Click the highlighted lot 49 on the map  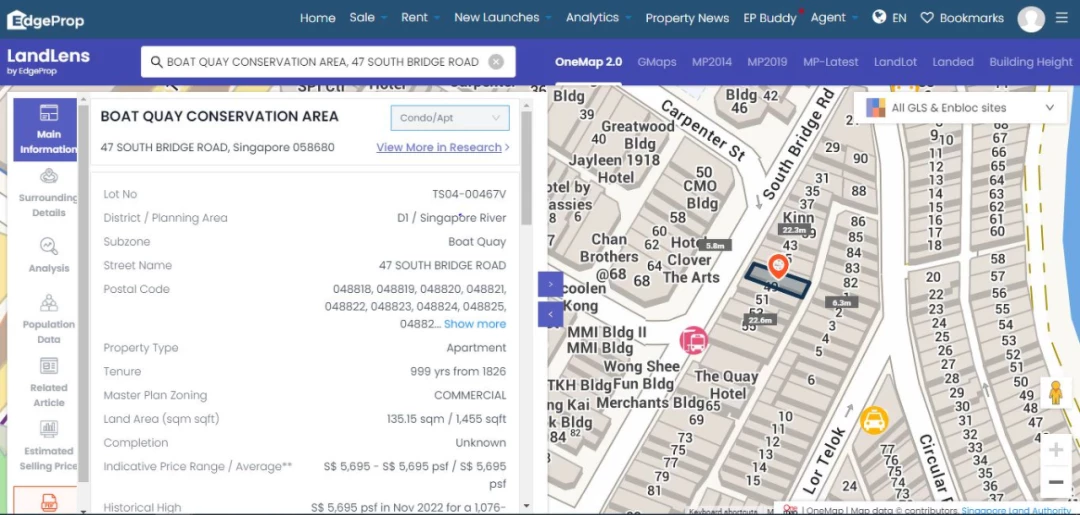(777, 281)
